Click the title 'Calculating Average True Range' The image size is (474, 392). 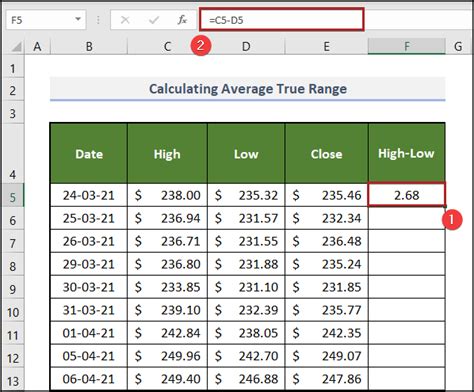point(248,89)
